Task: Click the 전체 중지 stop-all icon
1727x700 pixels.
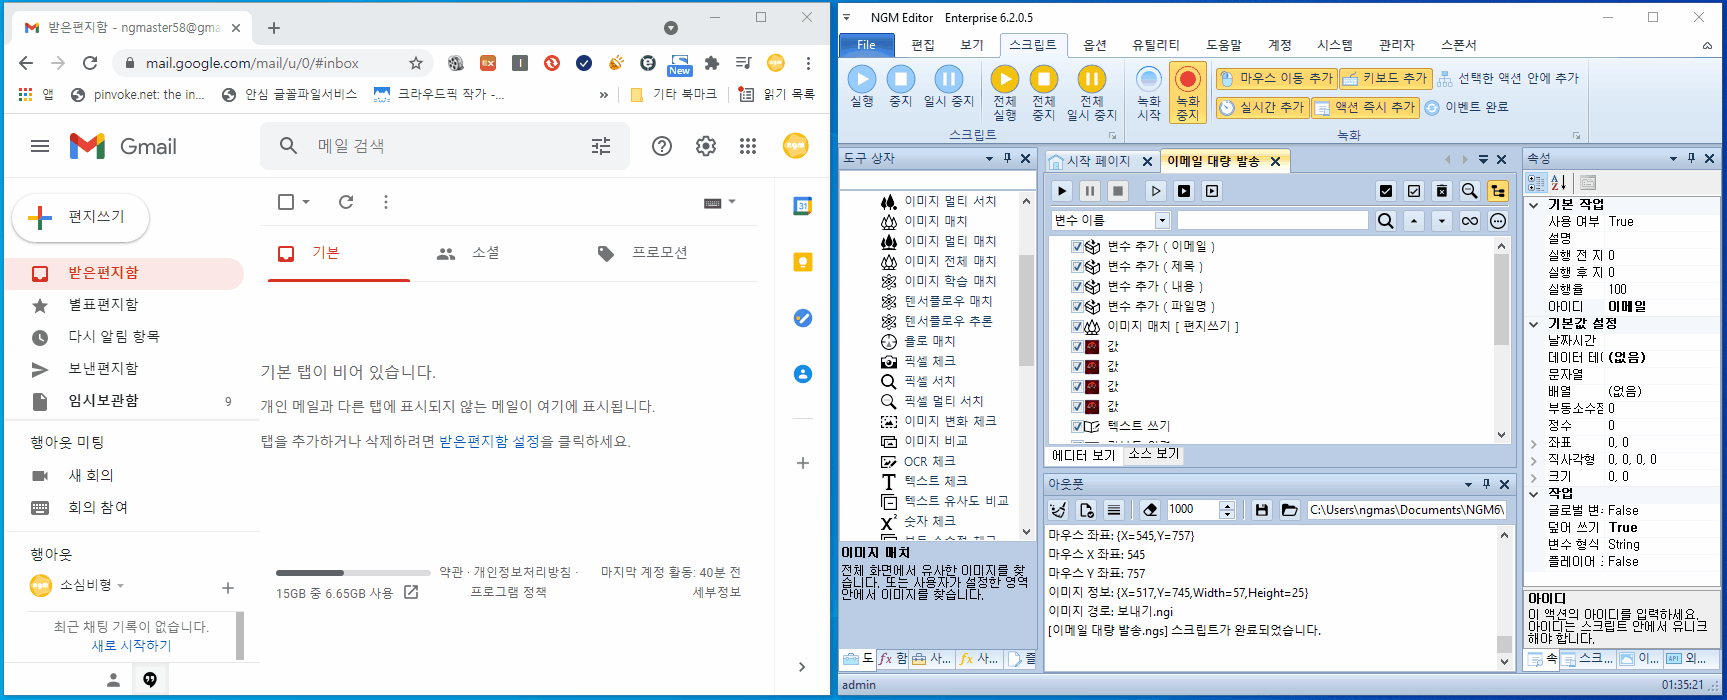Action: [1044, 79]
